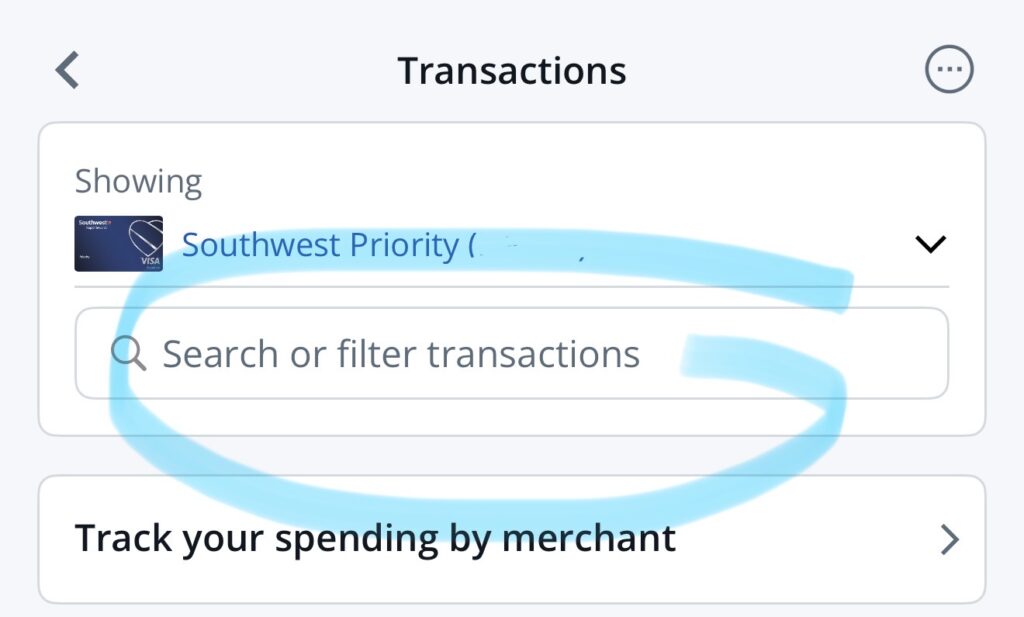Tap the right chevron on merchant row
Viewport: 1024px width, 617px height.
tap(949, 540)
